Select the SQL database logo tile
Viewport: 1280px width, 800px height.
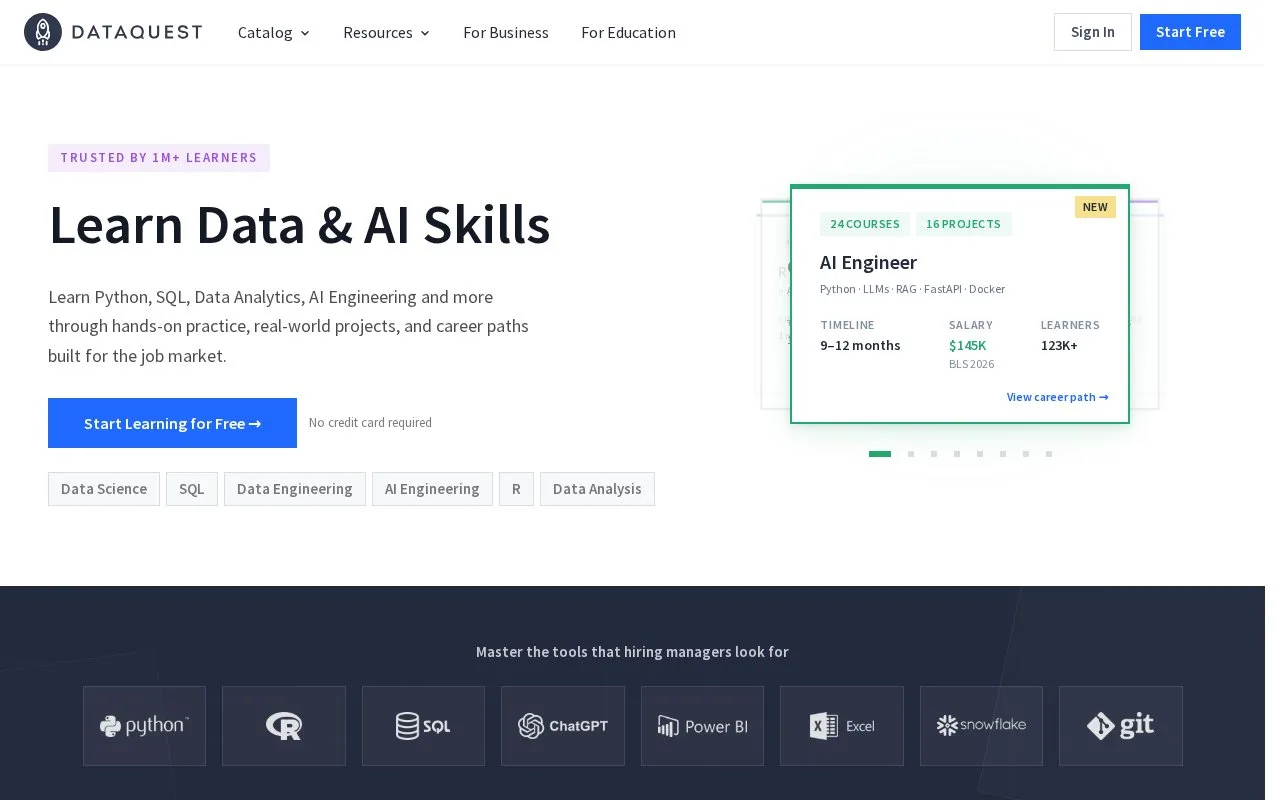(x=423, y=726)
